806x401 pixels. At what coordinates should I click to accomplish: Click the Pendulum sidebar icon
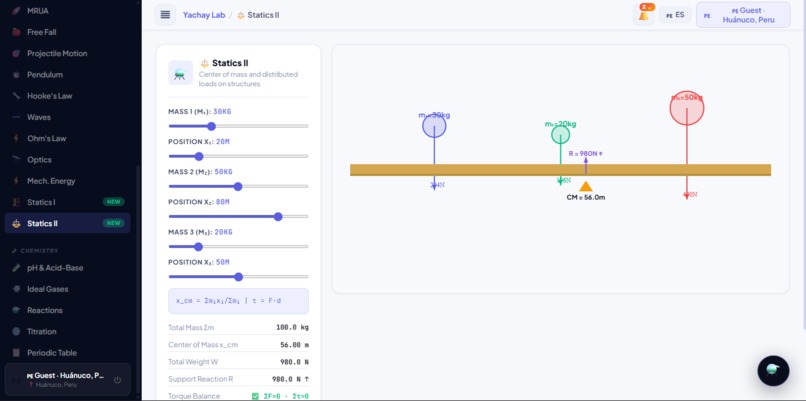[16, 75]
